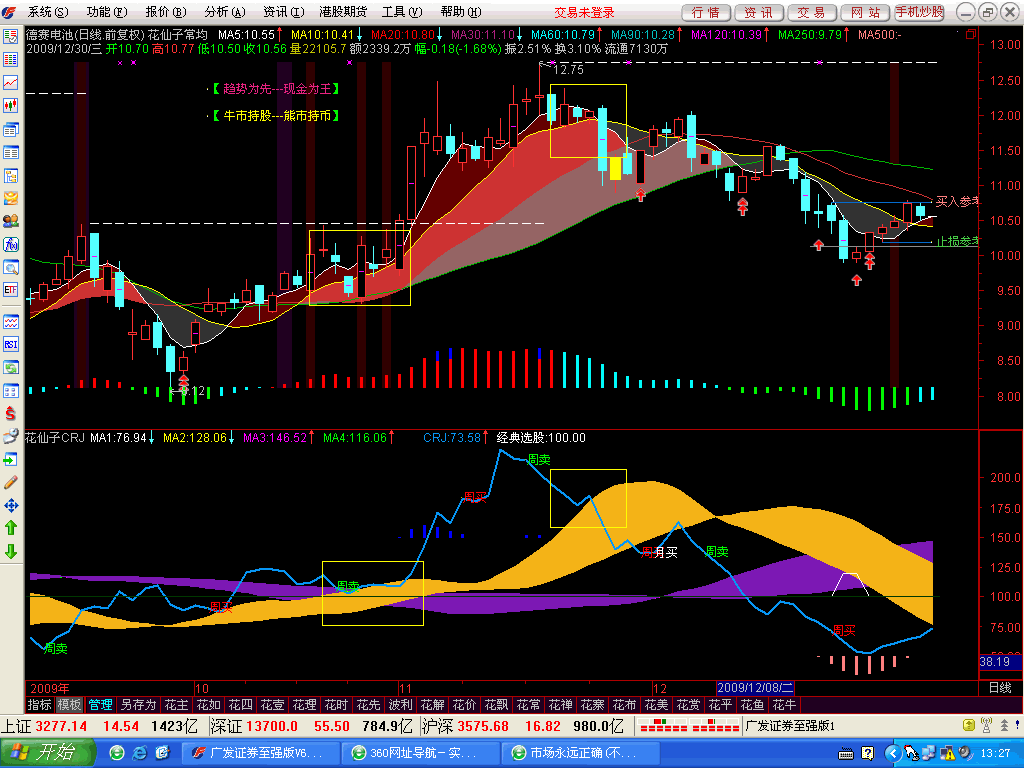1024x768 pixels.
Task: Click the 手机炒股 button
Action: coord(920,12)
